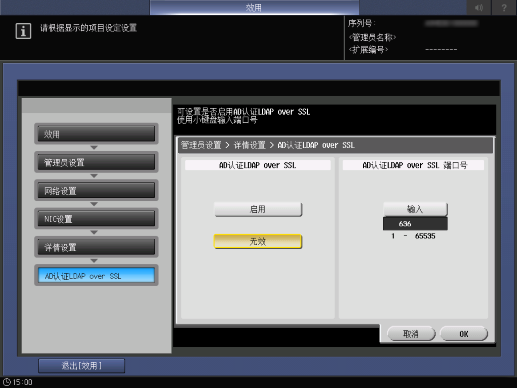Click the 扩展编号 label
This screenshot has height=388, width=517.
tap(368, 50)
